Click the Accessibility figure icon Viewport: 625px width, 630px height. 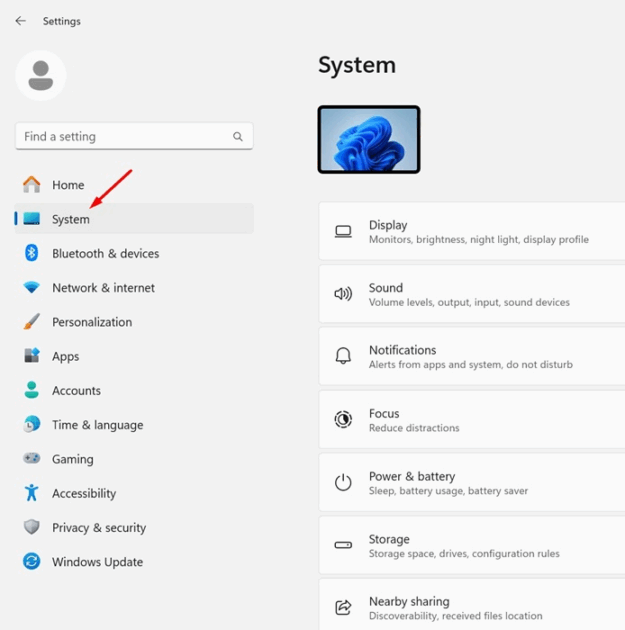31,493
